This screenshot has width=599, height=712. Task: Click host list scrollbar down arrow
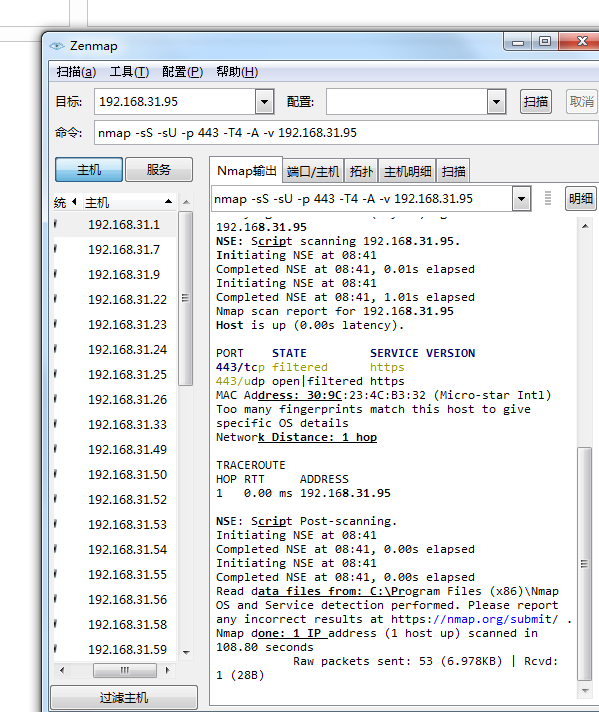(186, 652)
